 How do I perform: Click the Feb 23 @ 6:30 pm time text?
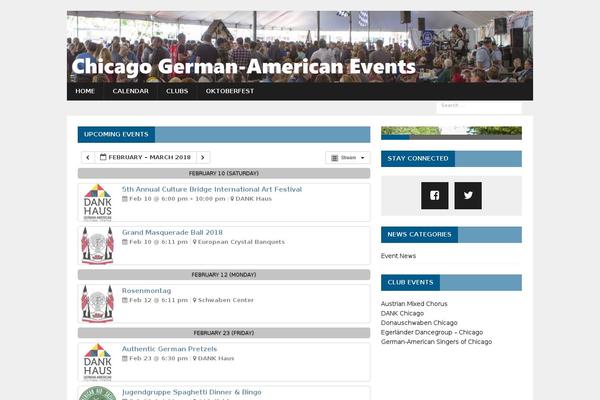point(158,359)
